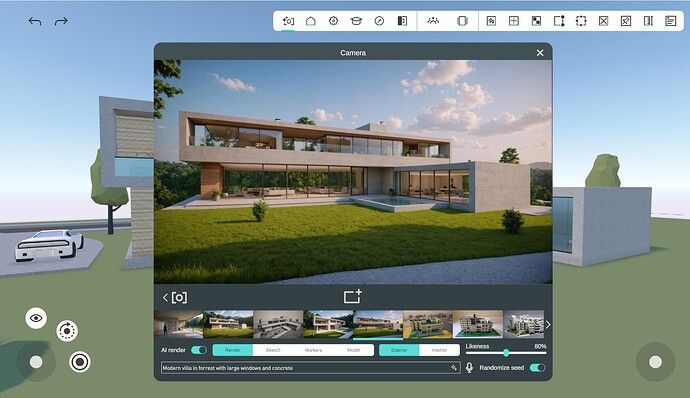
Task: Select the checkered square icon
Action: 536,21
